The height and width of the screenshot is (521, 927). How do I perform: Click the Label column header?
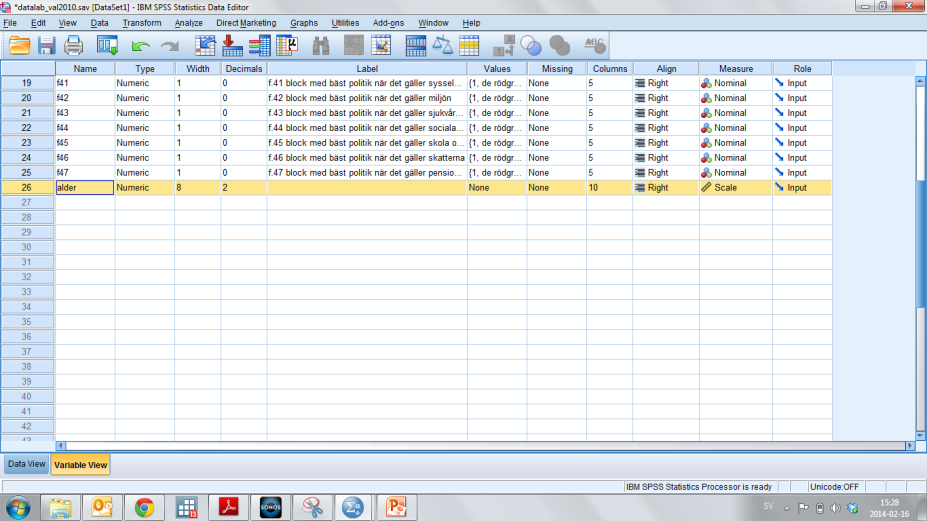pyautogui.click(x=367, y=69)
